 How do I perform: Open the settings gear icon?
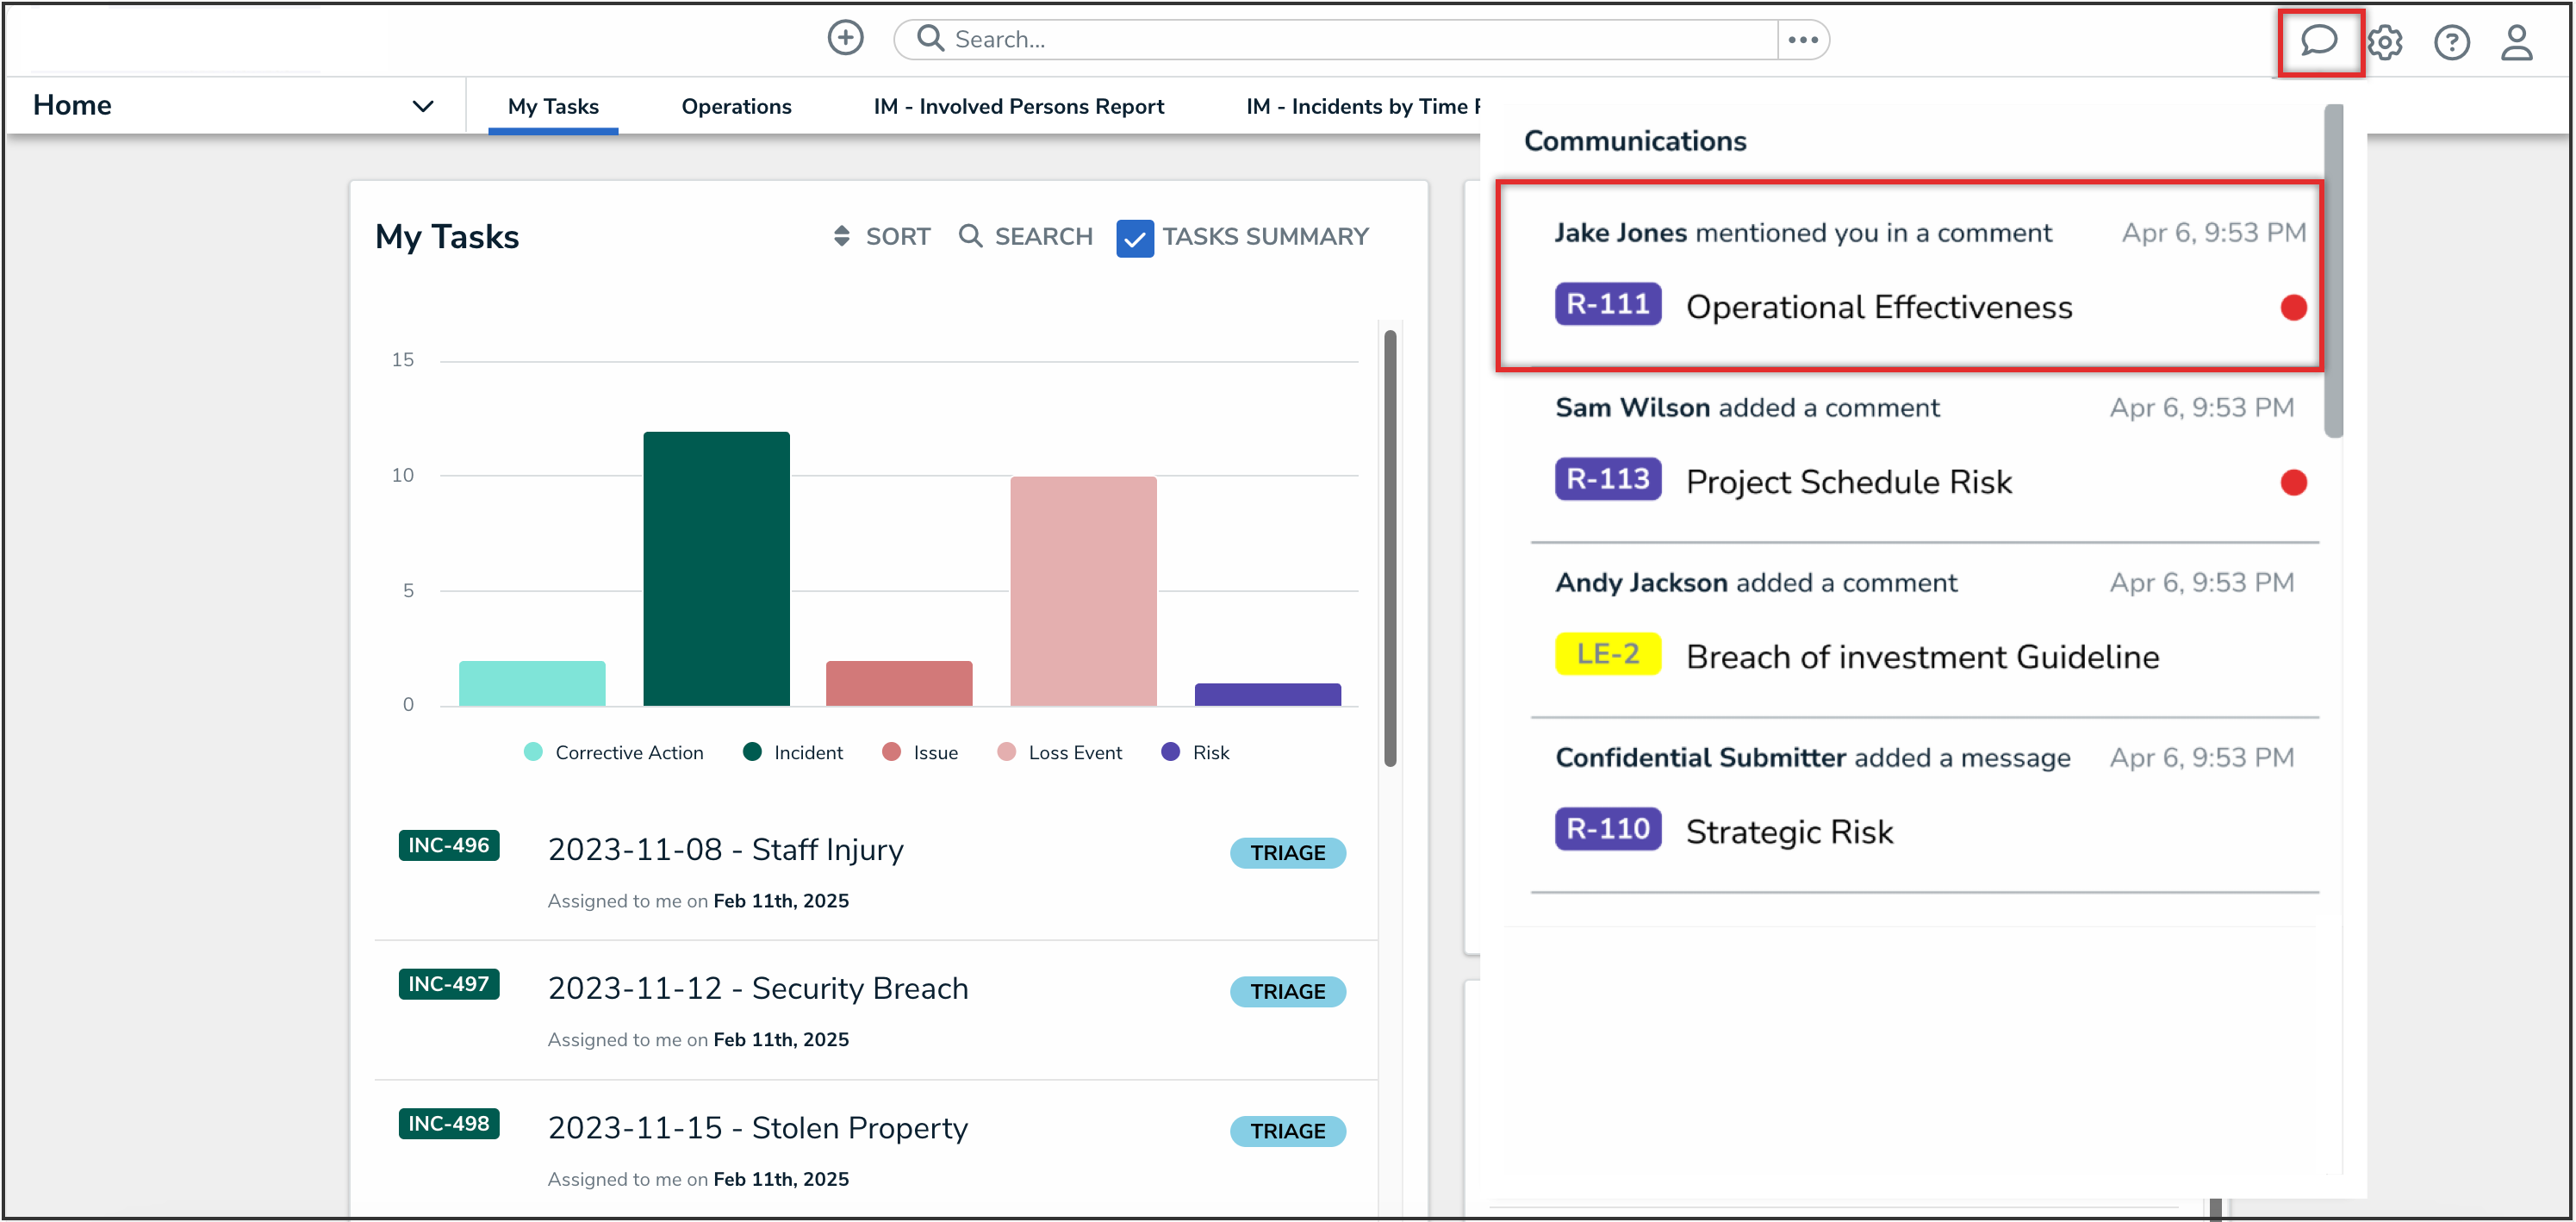point(2385,42)
